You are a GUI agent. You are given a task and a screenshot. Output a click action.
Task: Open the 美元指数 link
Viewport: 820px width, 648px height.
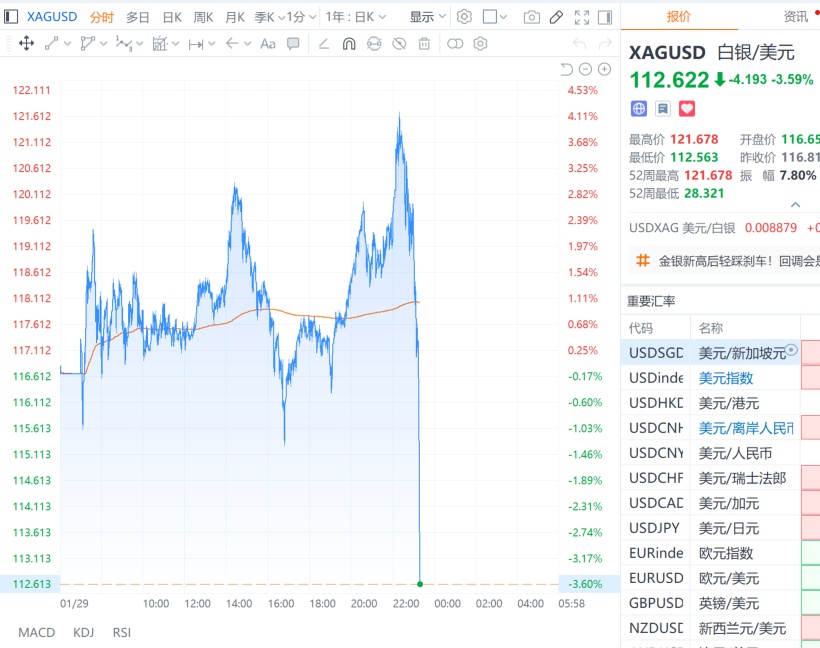click(726, 378)
